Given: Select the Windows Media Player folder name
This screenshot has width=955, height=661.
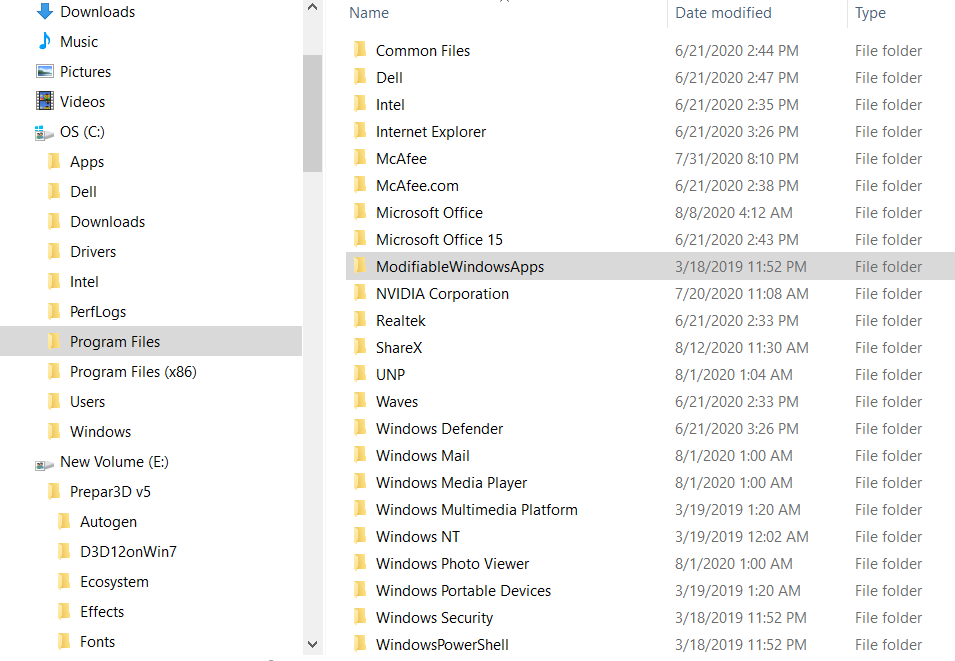Looking at the screenshot, I should (451, 482).
